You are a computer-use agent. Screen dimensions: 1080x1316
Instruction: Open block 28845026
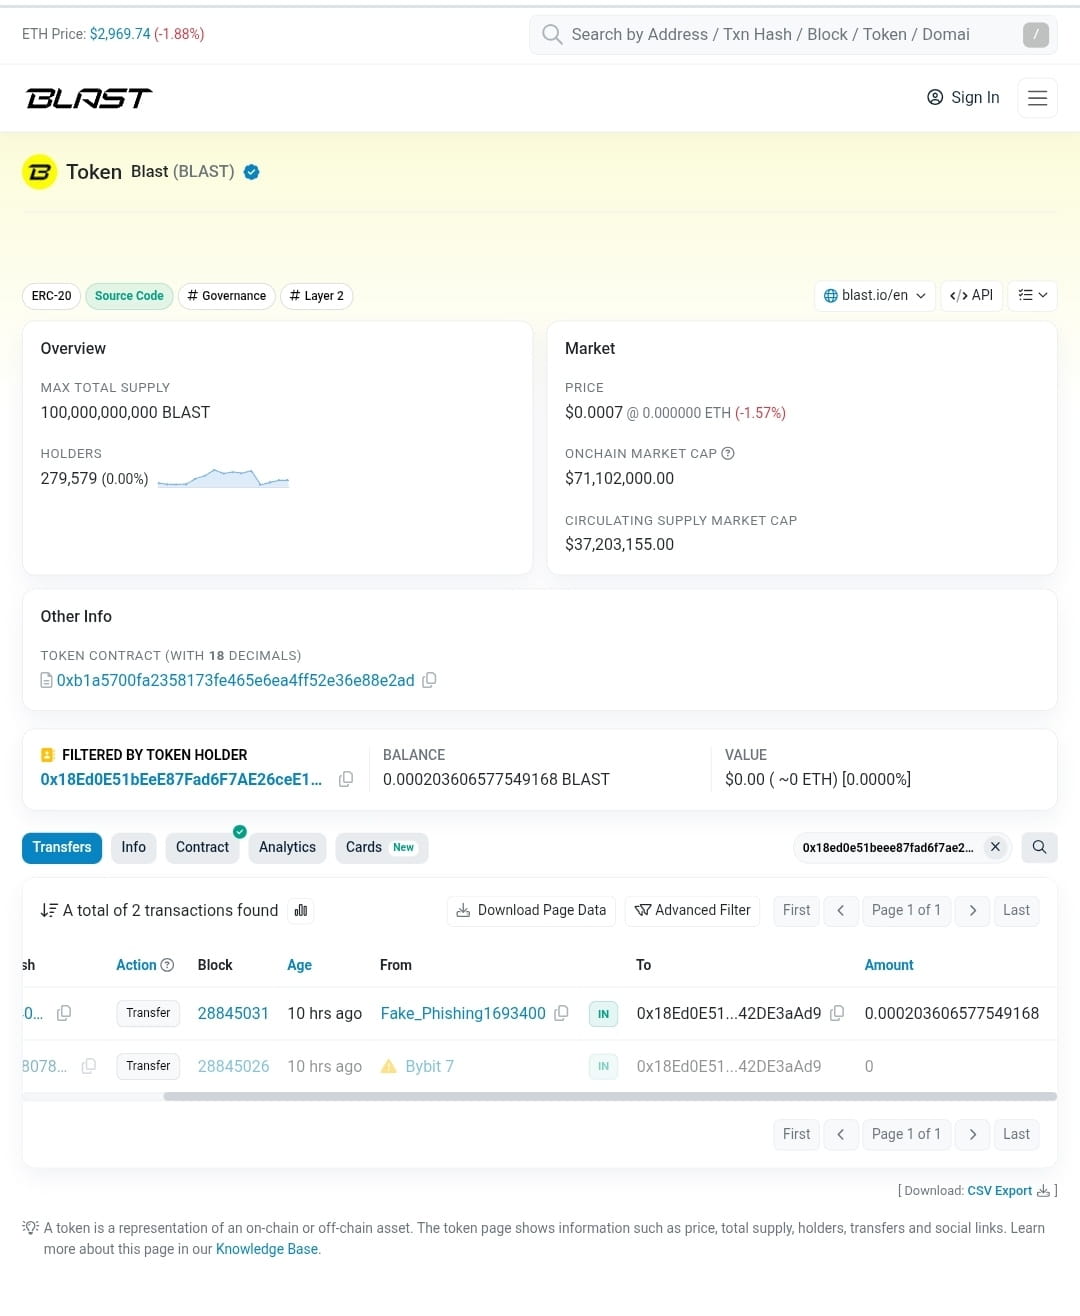[x=233, y=1066]
